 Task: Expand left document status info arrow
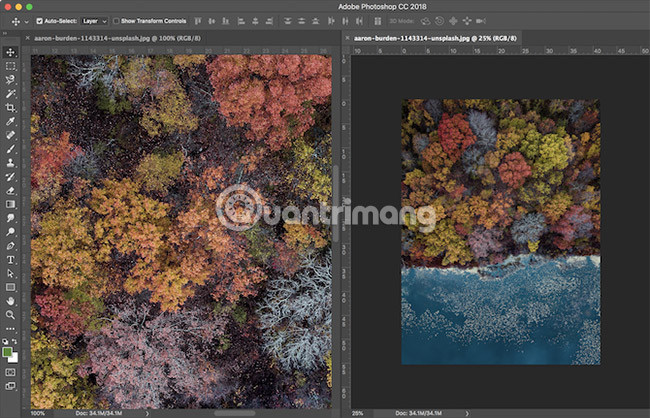point(149,412)
